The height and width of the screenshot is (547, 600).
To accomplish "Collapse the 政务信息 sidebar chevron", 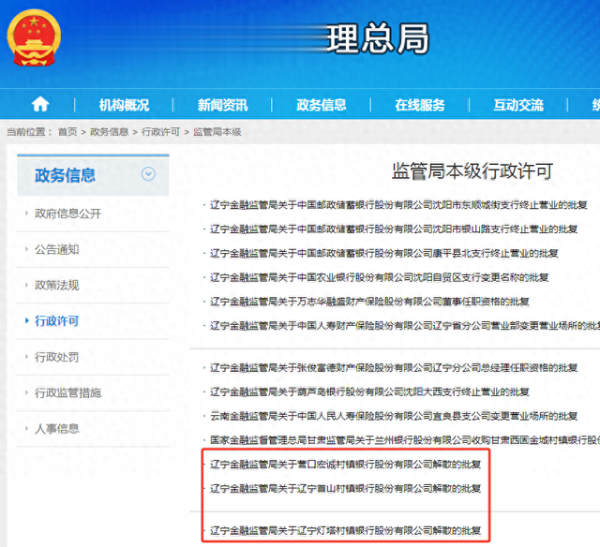I will (x=148, y=174).
